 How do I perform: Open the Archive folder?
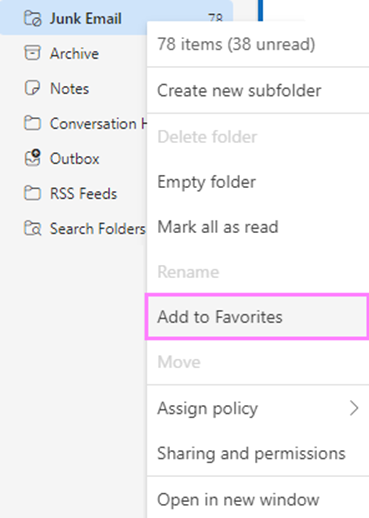[x=73, y=53]
